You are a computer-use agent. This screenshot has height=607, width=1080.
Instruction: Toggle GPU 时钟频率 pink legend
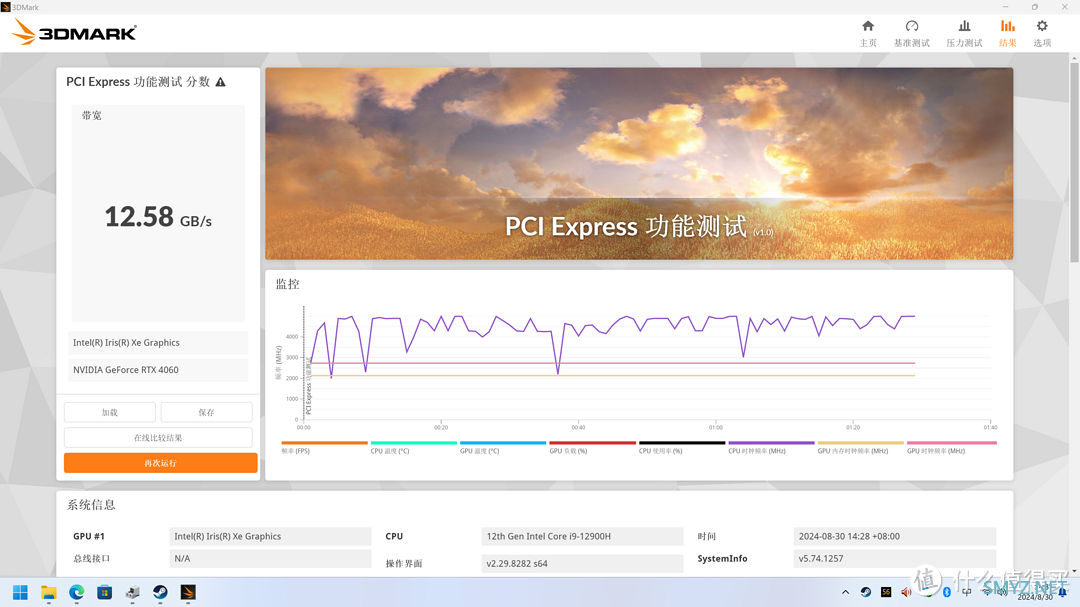coord(951,447)
